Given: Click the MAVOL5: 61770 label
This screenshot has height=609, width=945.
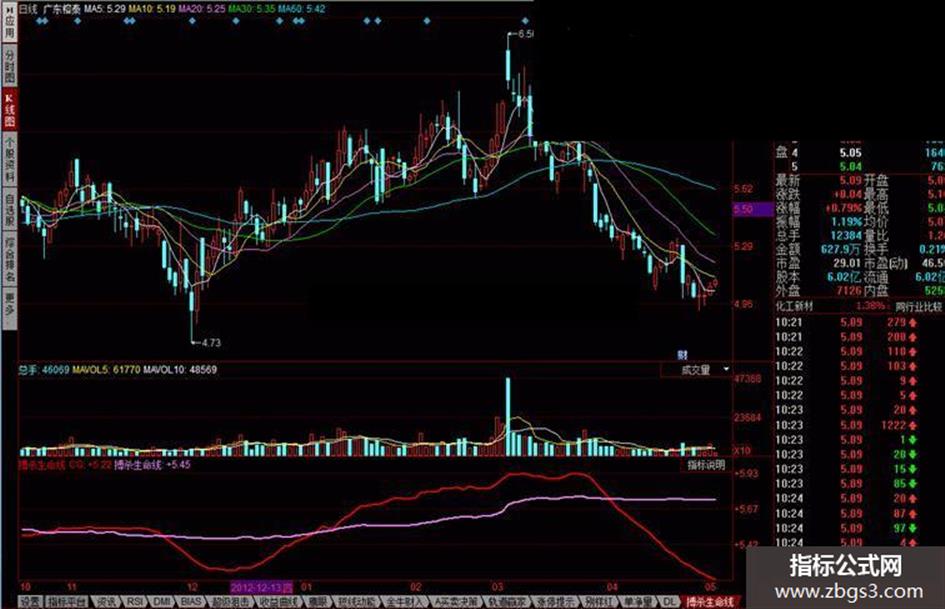Looking at the screenshot, I should click(x=106, y=370).
